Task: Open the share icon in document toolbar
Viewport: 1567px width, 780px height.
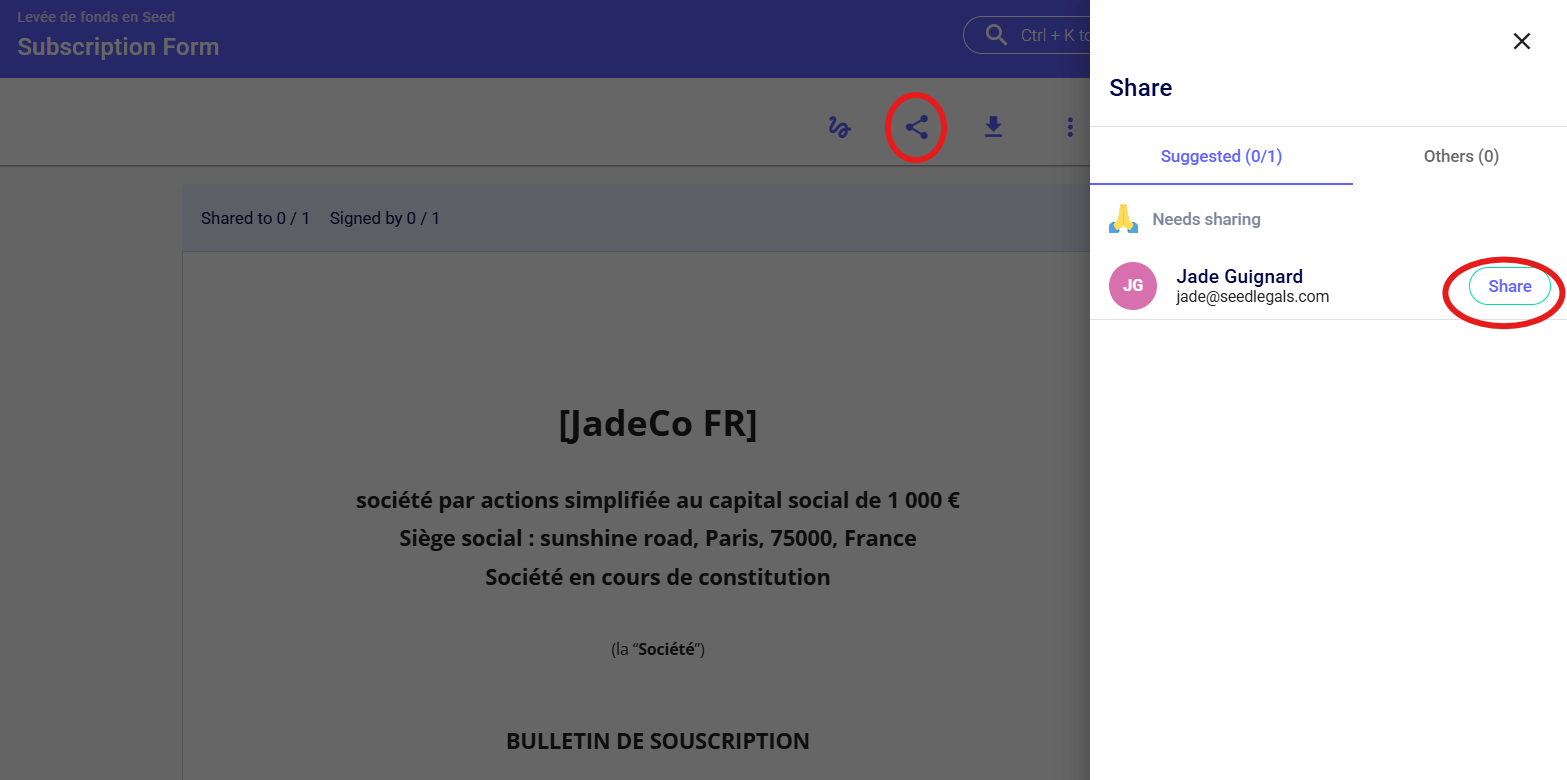Action: pyautogui.click(x=916, y=127)
